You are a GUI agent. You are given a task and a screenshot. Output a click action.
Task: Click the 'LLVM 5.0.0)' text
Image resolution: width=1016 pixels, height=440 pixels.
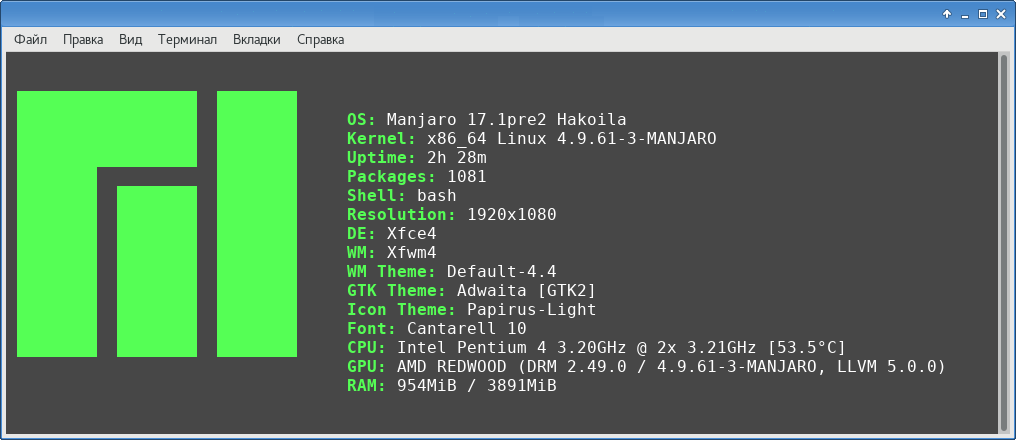(x=890, y=366)
